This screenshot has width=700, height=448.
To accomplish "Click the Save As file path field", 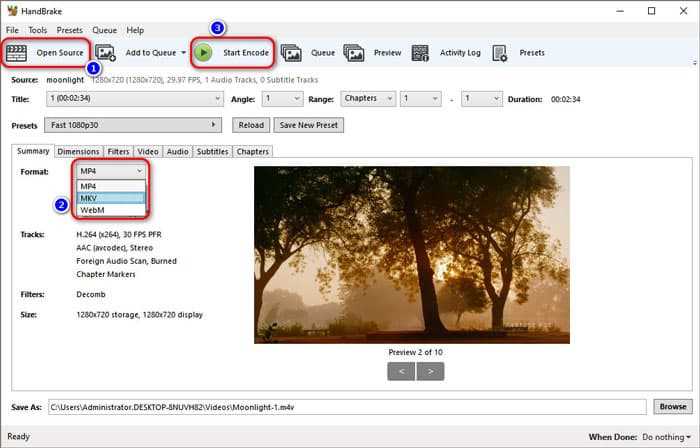I will 346,407.
